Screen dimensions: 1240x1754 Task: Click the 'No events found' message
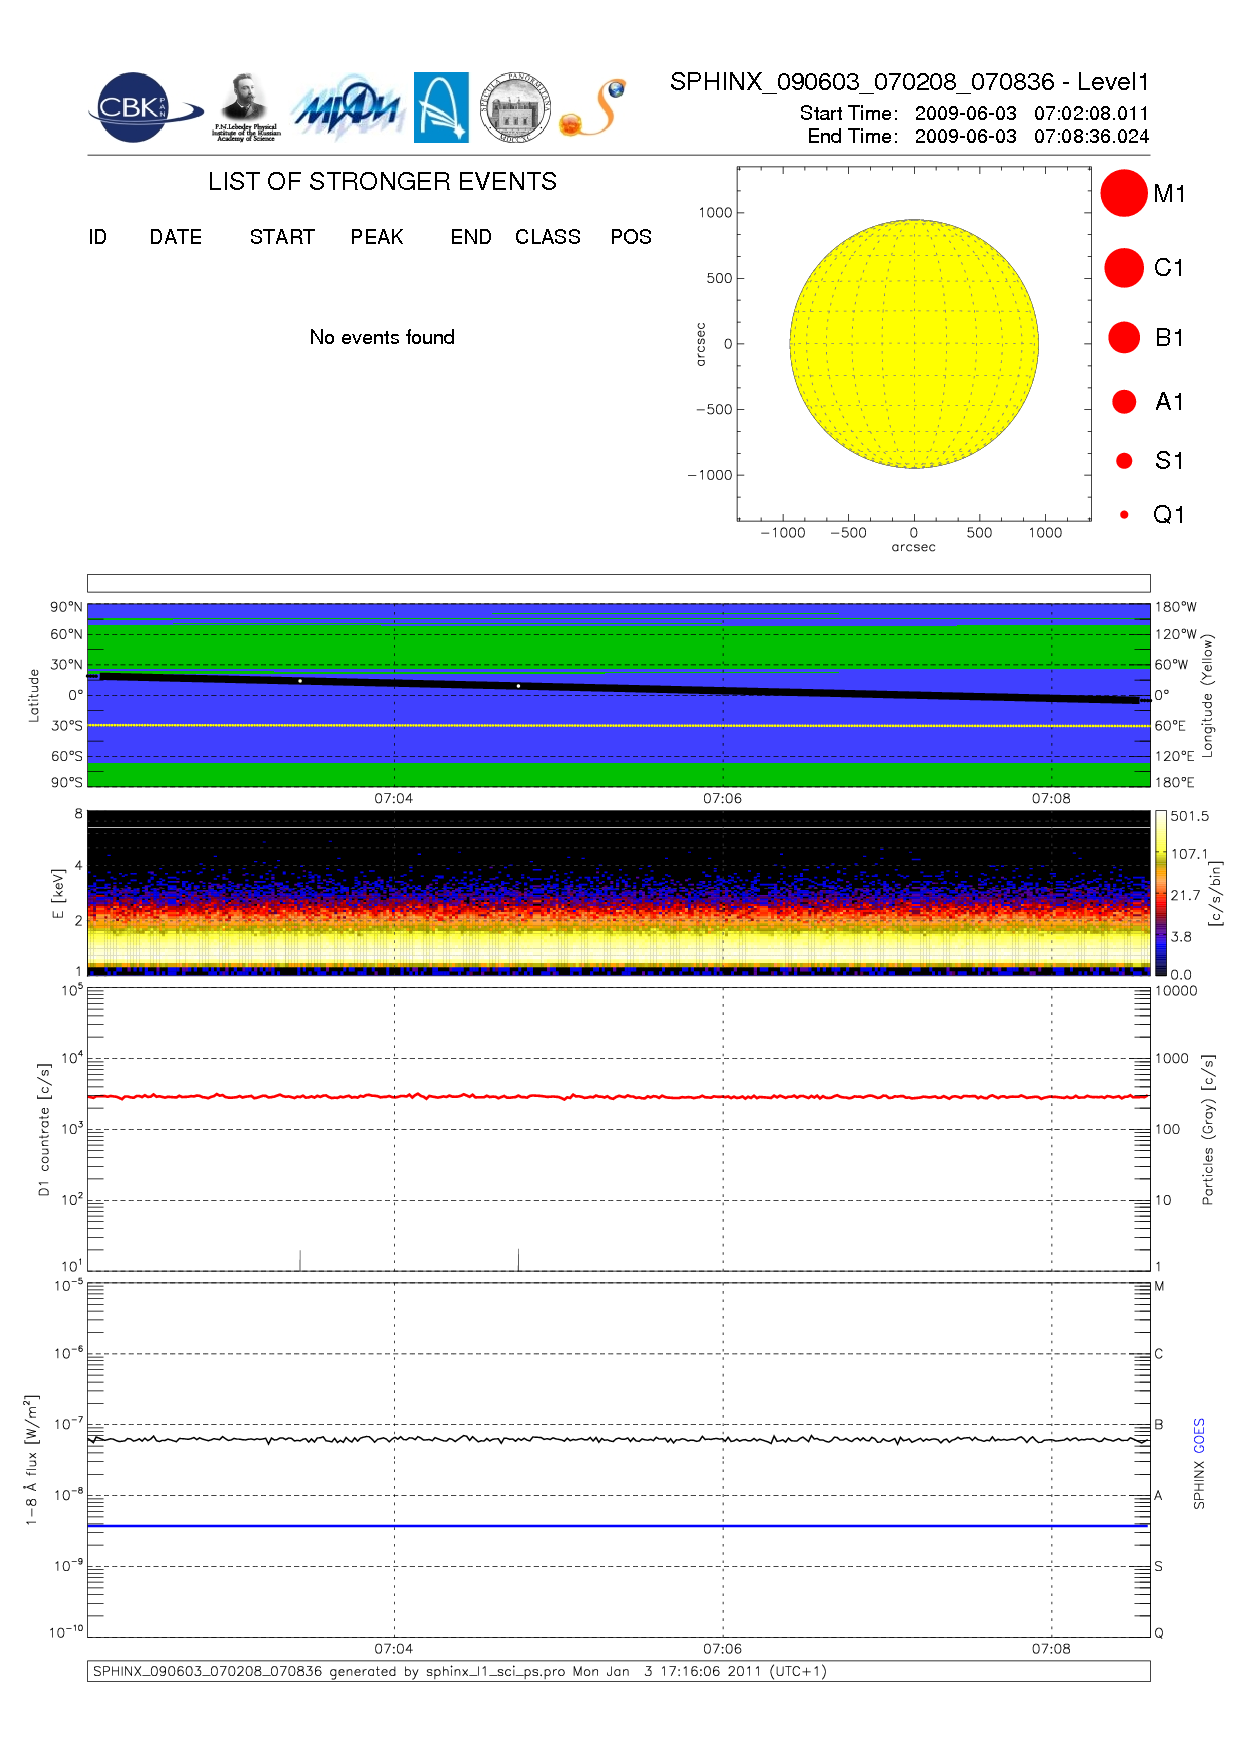tap(382, 337)
